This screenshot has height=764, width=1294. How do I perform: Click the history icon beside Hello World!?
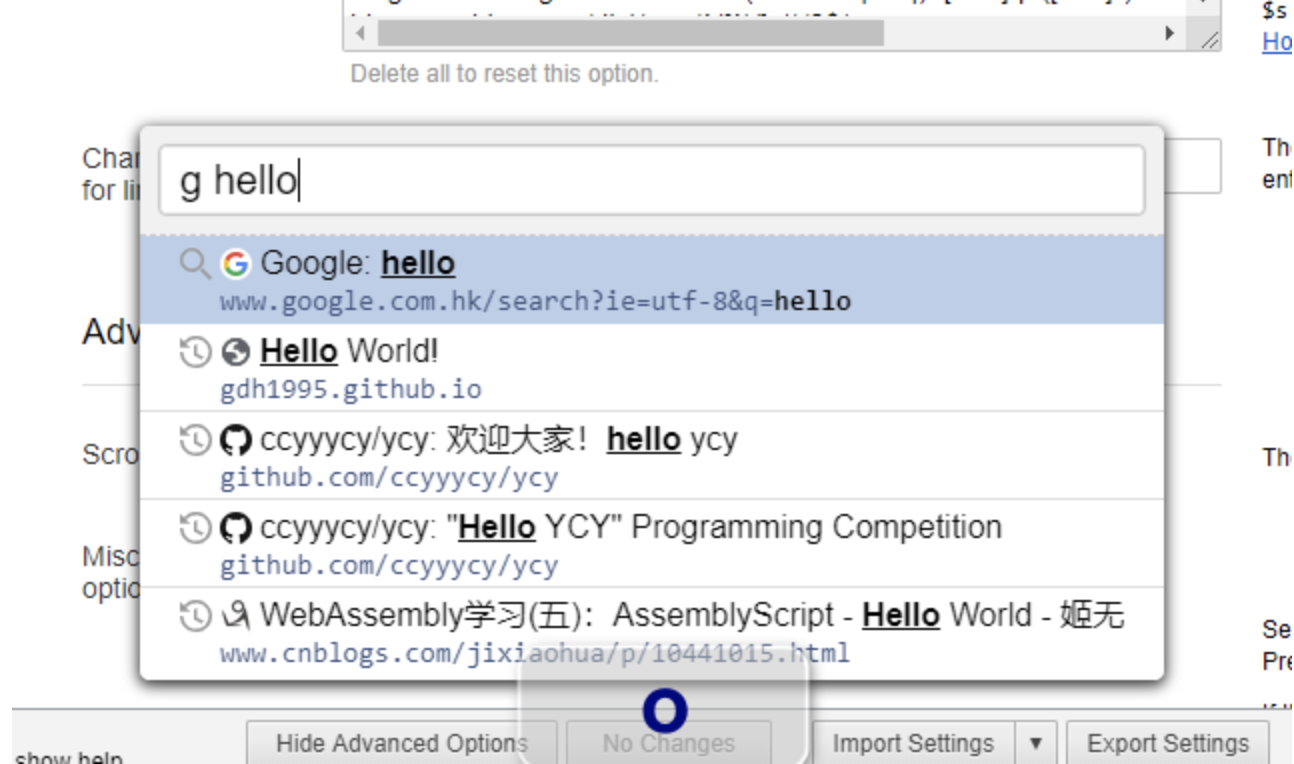194,352
